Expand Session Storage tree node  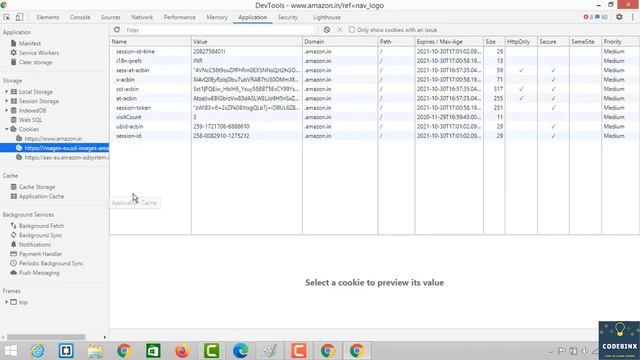click(x=7, y=101)
